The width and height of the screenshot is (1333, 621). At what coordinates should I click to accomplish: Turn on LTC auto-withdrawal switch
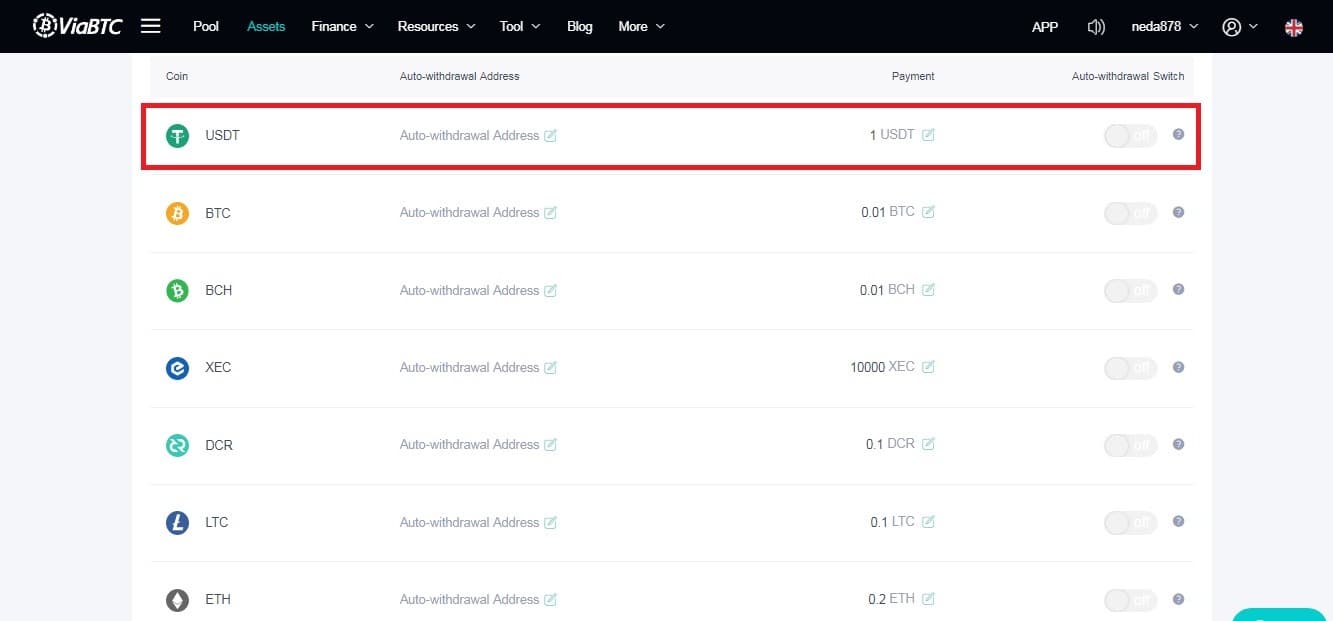click(x=1130, y=523)
